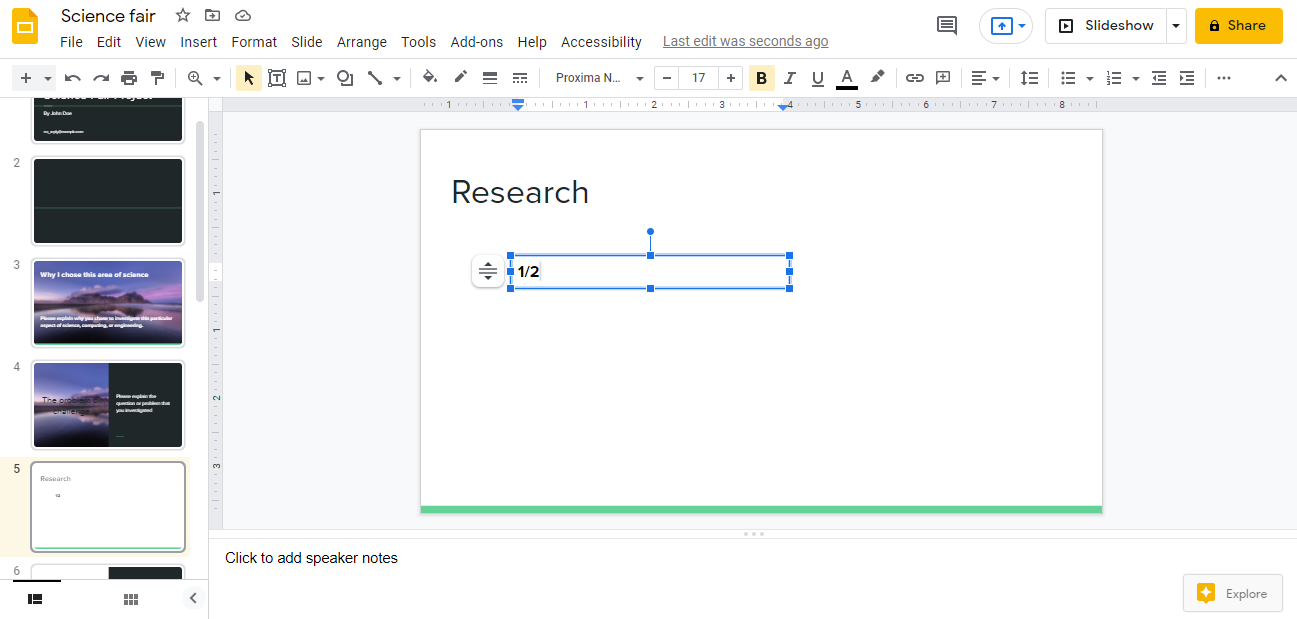The image size is (1297, 619).
Task: Toggle underline formatting
Action: click(x=817, y=77)
